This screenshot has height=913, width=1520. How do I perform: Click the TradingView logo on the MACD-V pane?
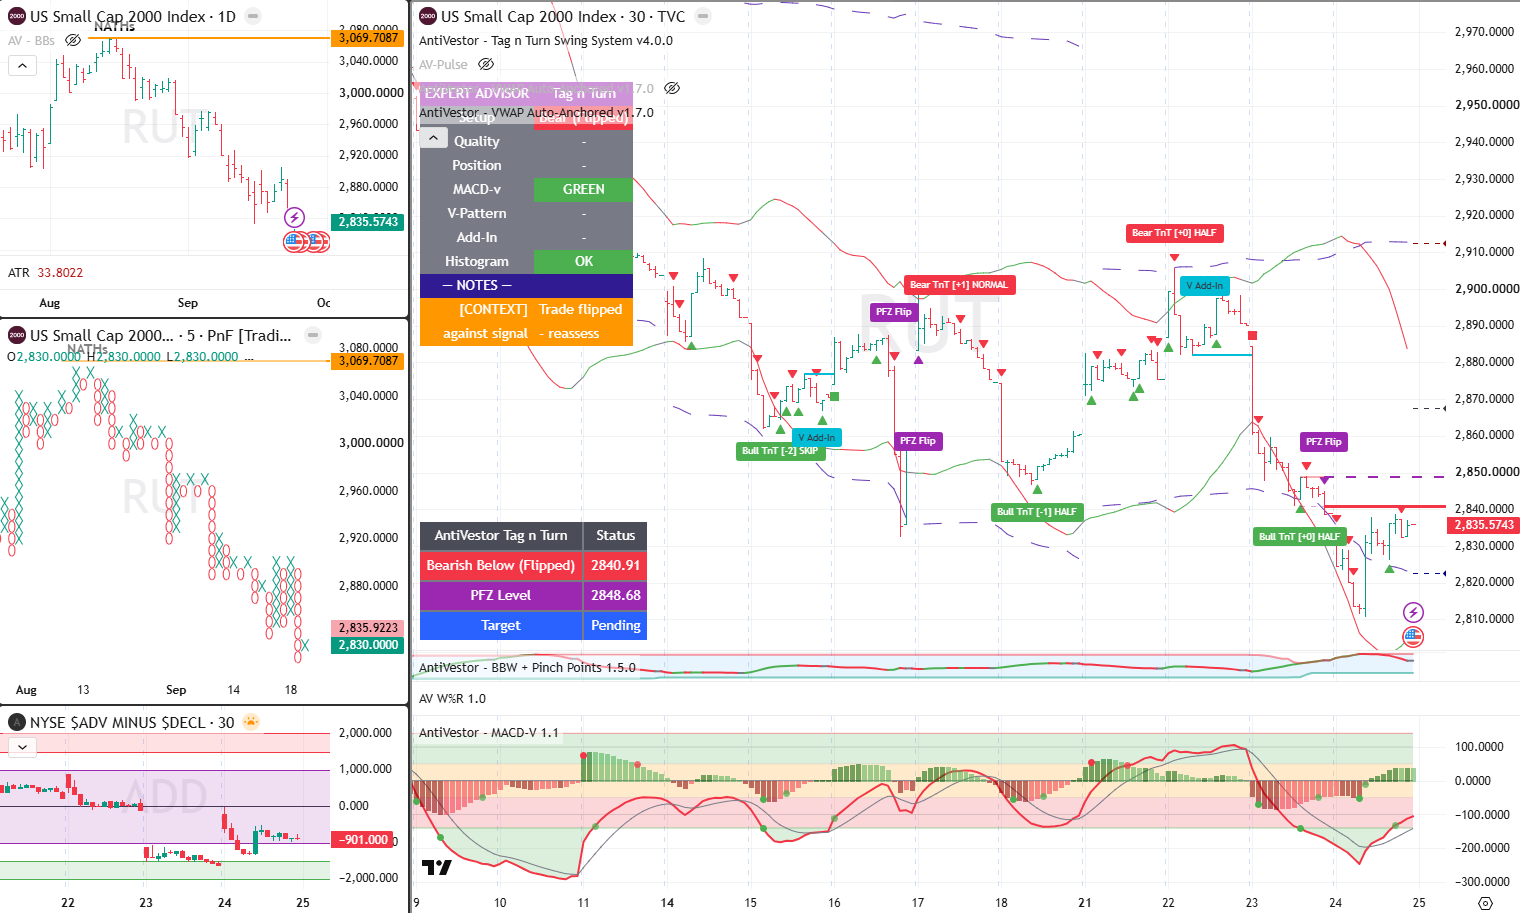pos(436,867)
